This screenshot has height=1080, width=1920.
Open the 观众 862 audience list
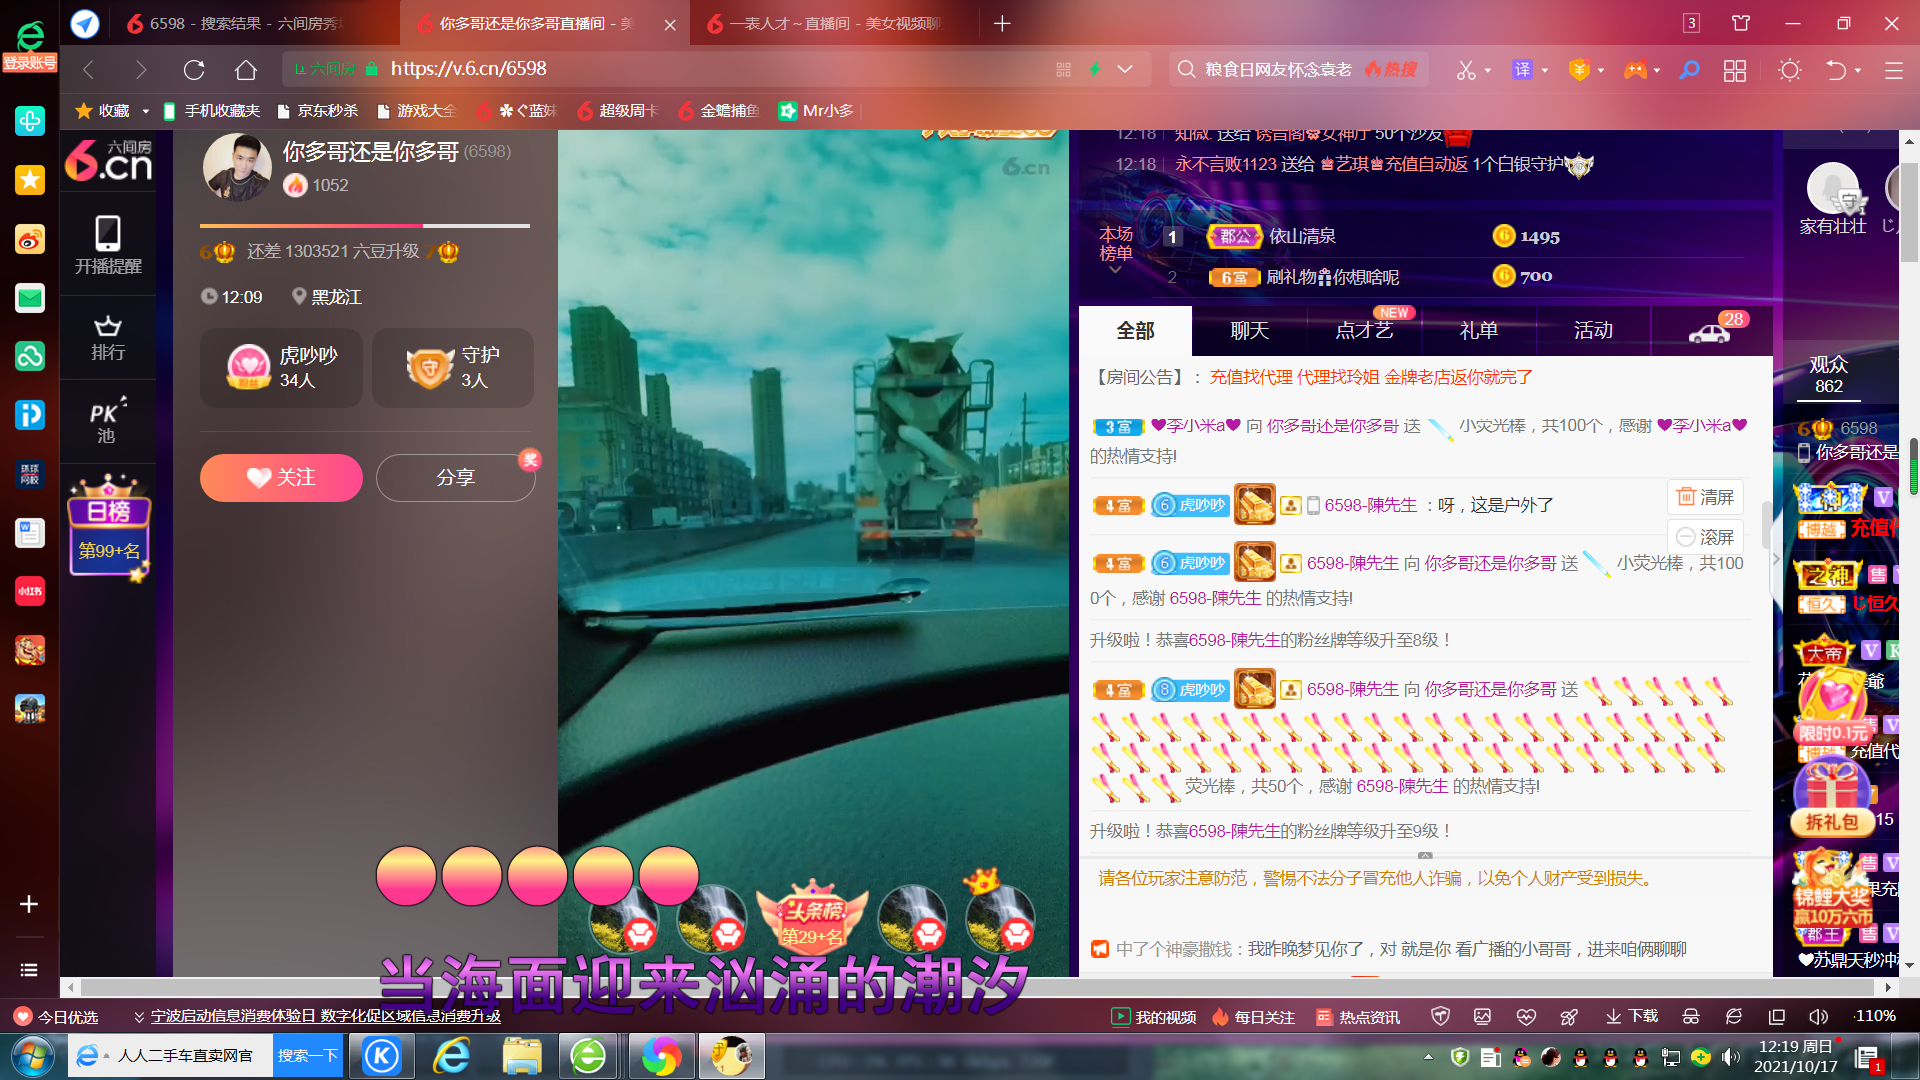point(1829,376)
